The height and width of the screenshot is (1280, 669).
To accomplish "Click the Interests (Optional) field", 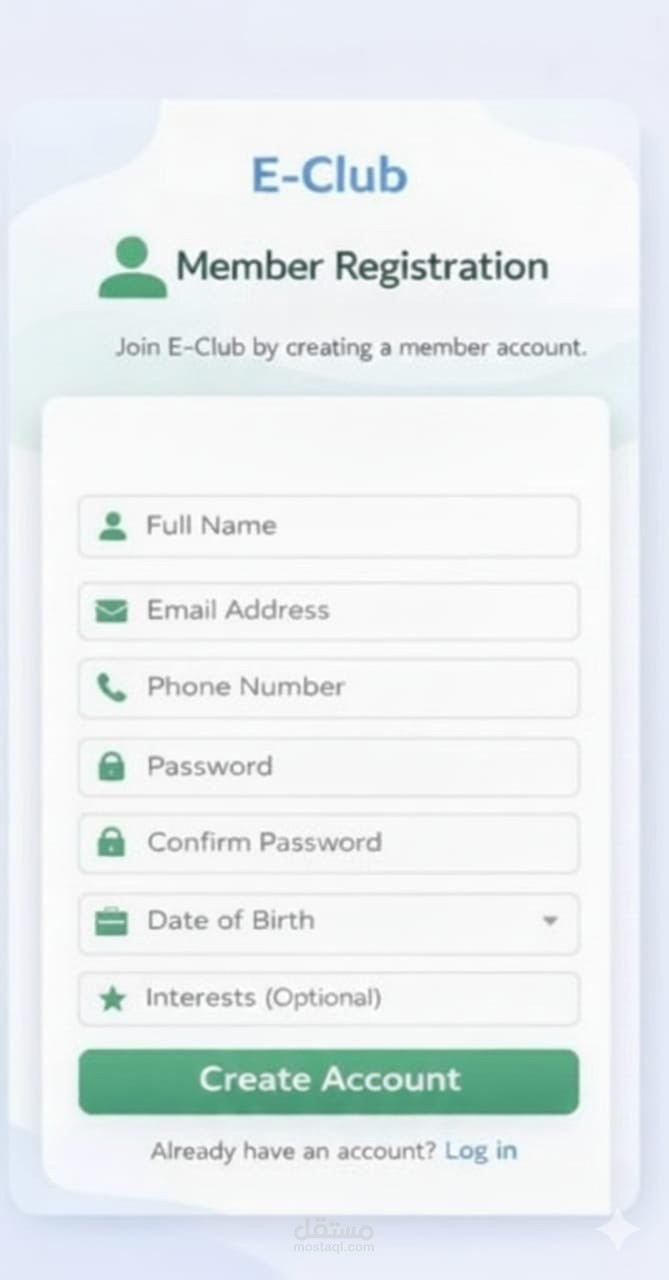I will point(329,998).
